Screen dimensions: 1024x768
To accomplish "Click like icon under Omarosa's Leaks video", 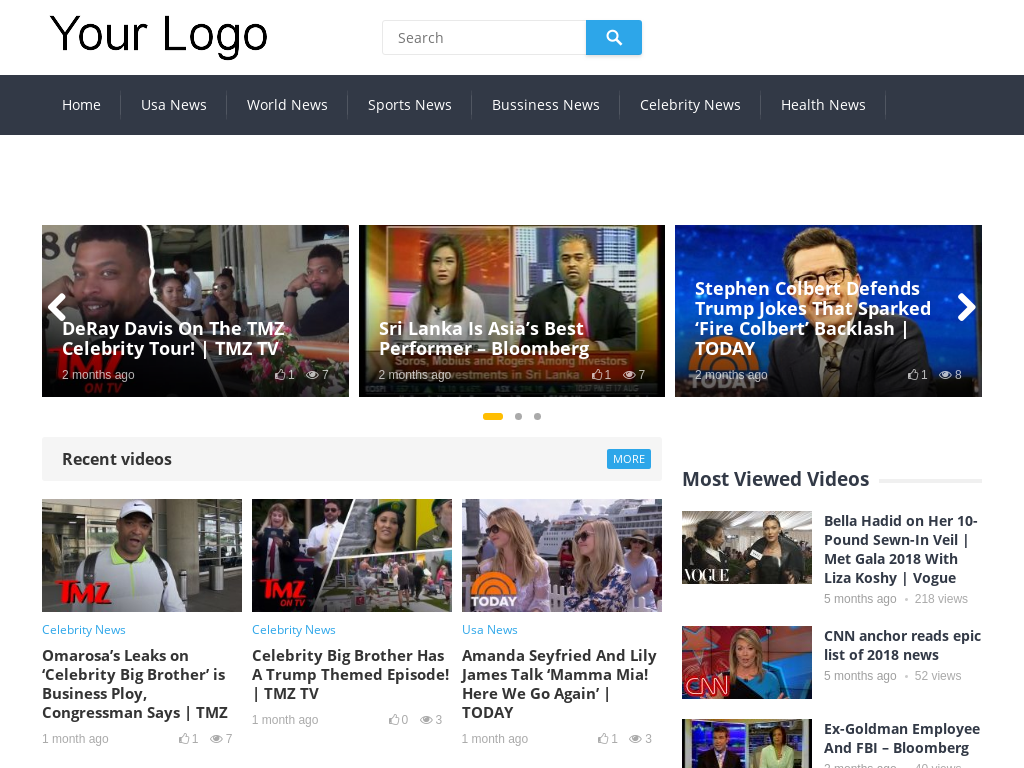I will tap(184, 739).
